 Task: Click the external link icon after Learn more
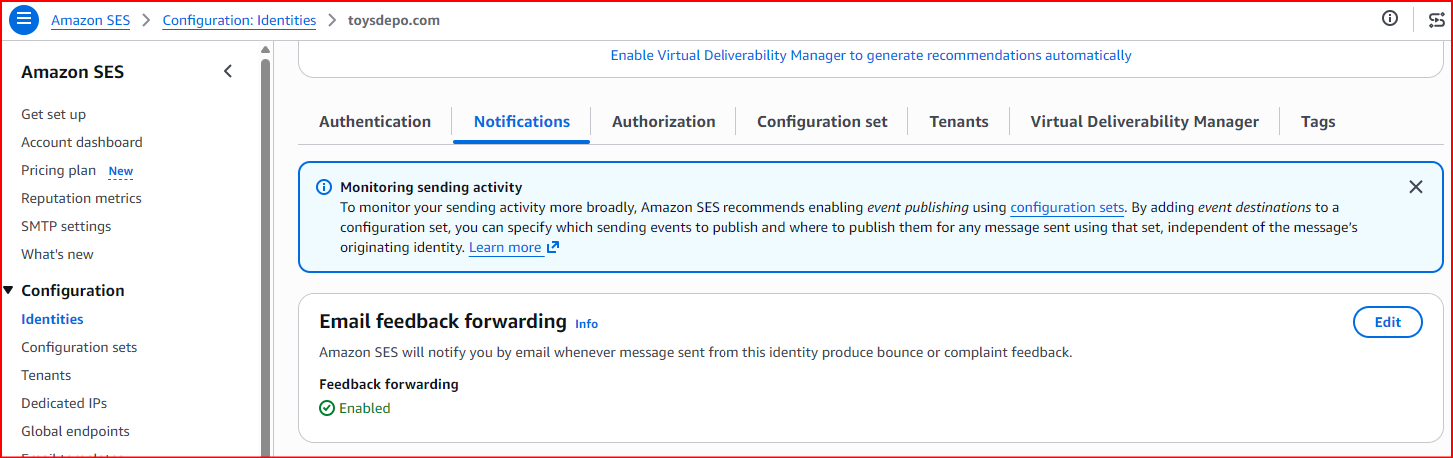point(553,247)
